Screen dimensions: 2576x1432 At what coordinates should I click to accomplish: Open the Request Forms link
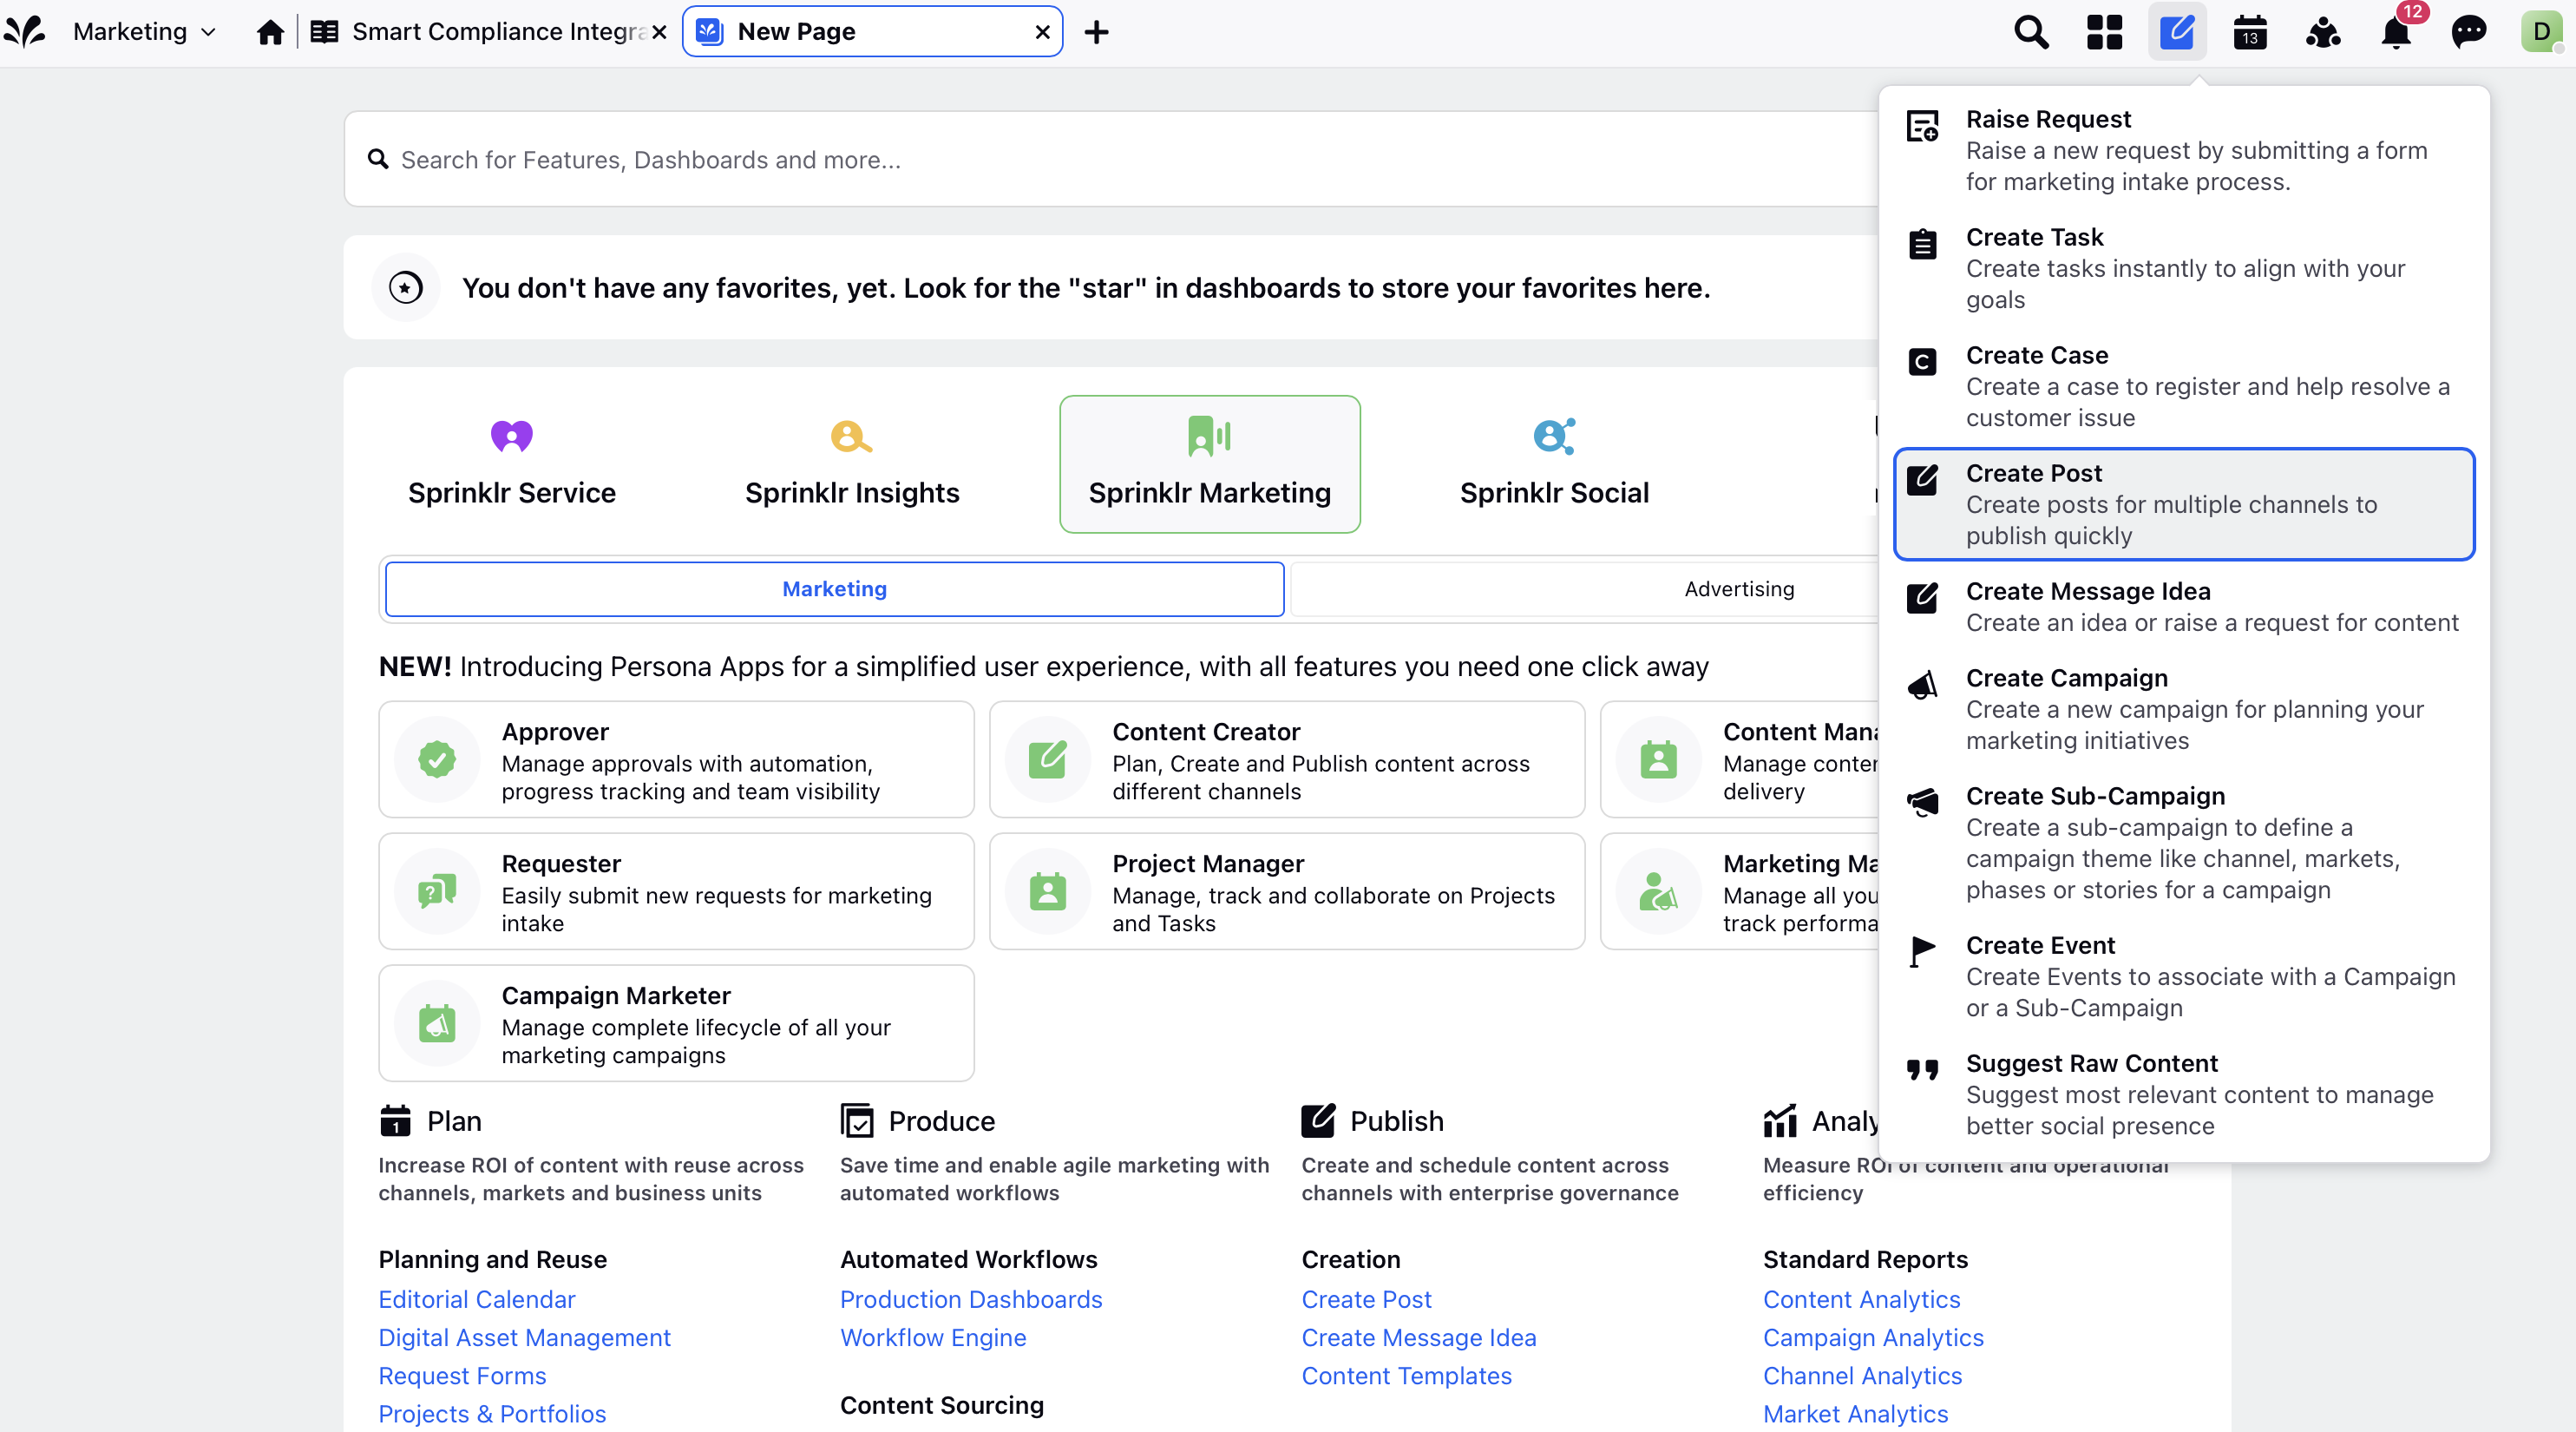tap(462, 1376)
